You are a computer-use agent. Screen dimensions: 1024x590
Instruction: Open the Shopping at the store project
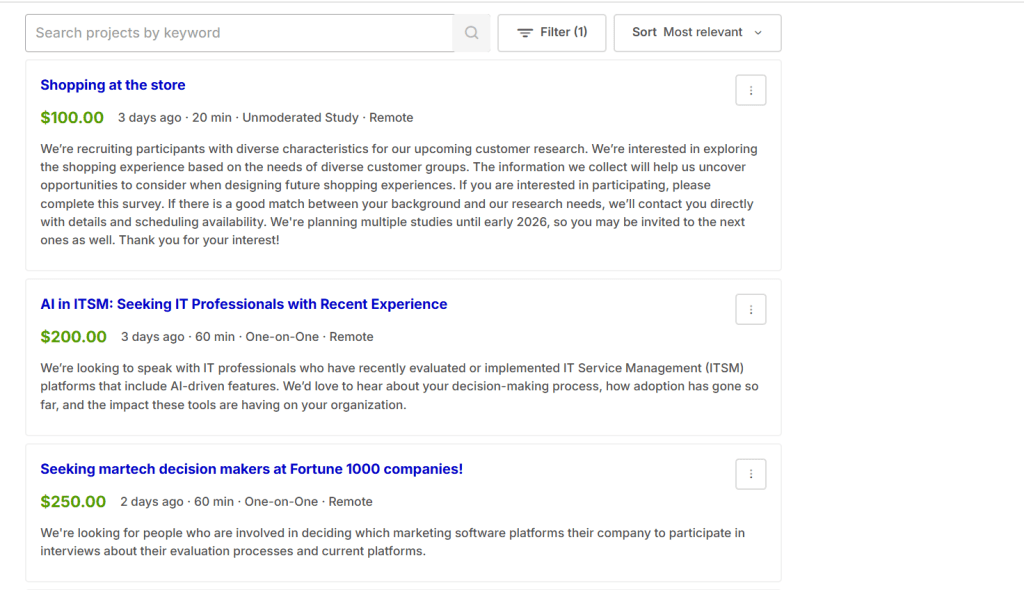point(112,85)
